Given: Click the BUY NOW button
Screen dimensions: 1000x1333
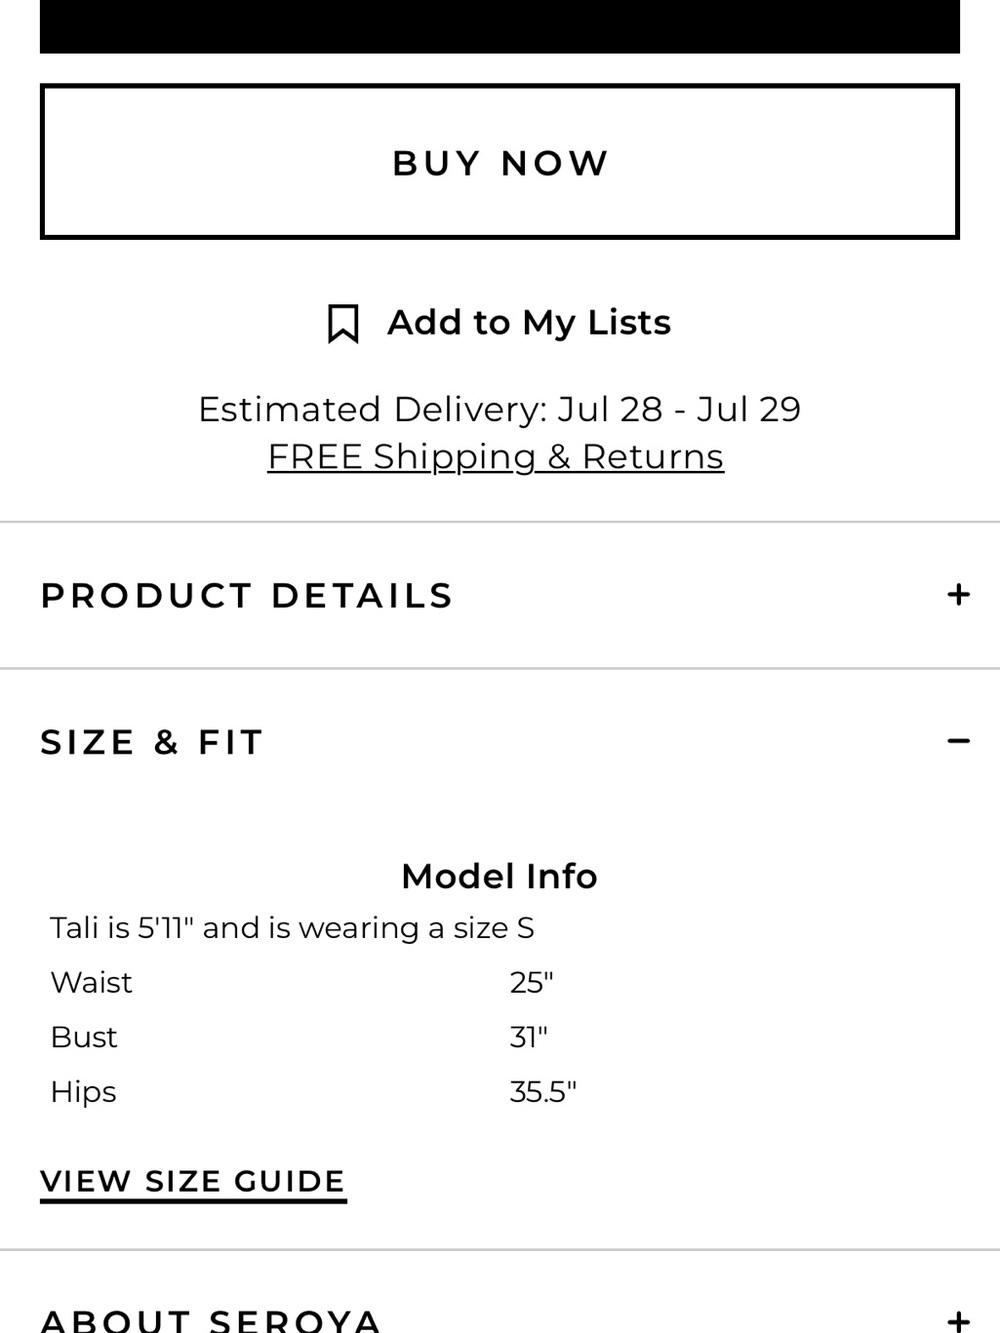Looking at the screenshot, I should click(500, 162).
